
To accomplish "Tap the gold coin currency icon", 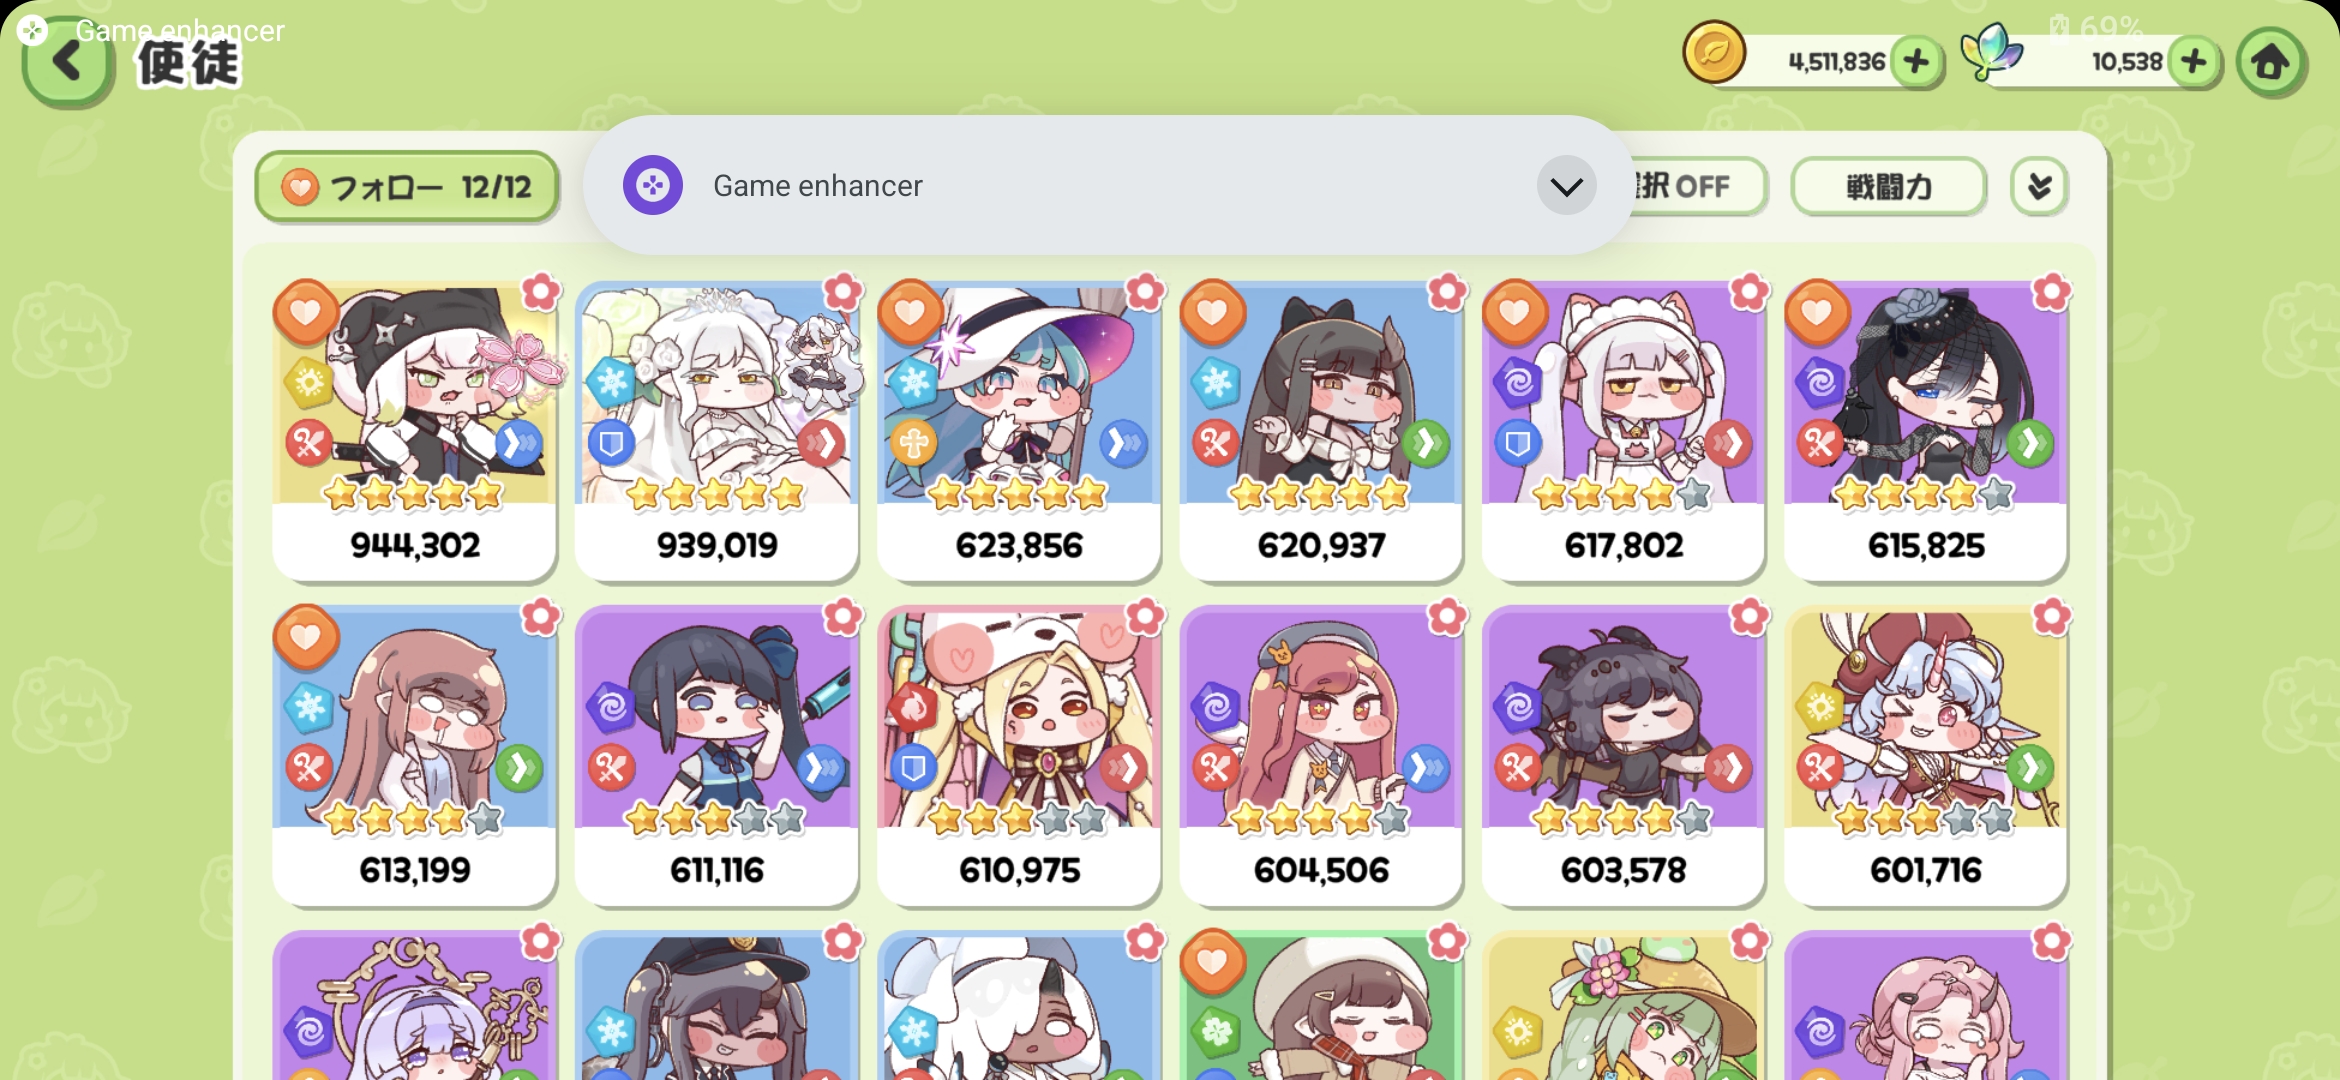I will pos(1714,52).
